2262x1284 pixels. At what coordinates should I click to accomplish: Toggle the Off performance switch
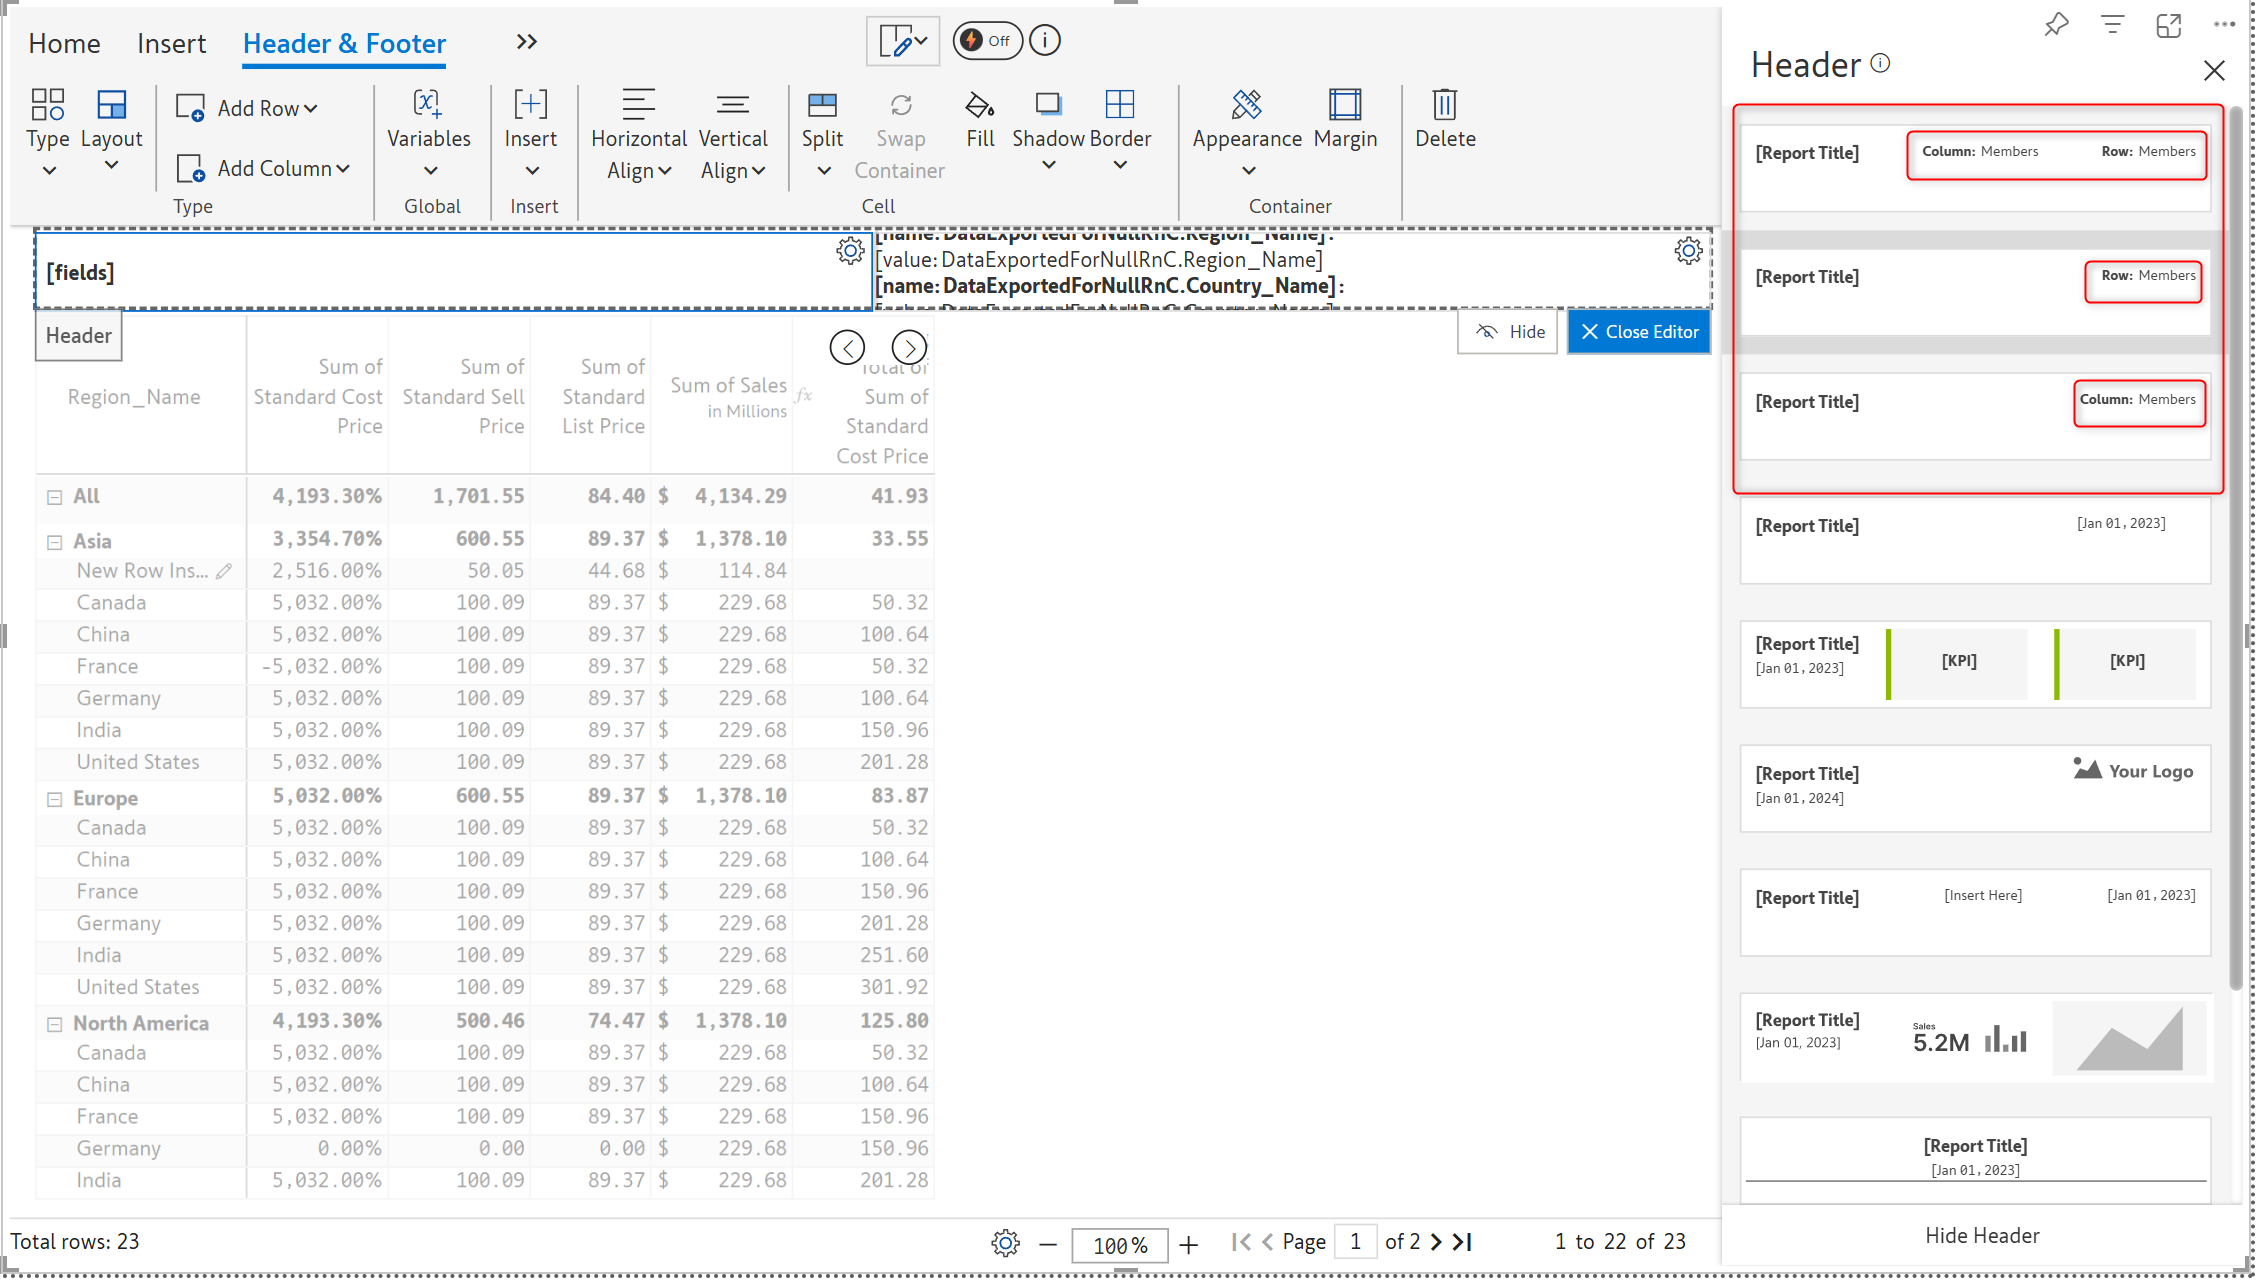click(x=986, y=40)
